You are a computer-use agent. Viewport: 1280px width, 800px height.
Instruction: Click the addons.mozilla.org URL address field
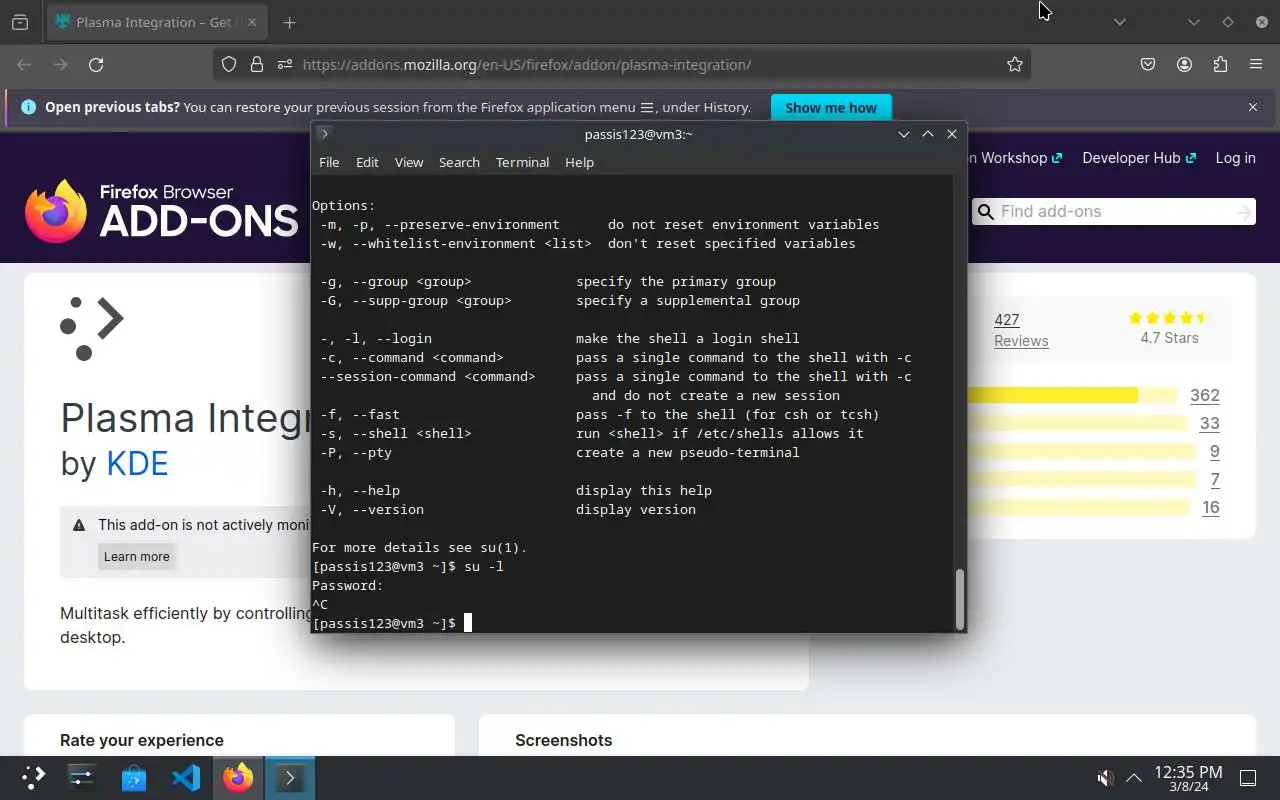pyautogui.click(x=621, y=64)
